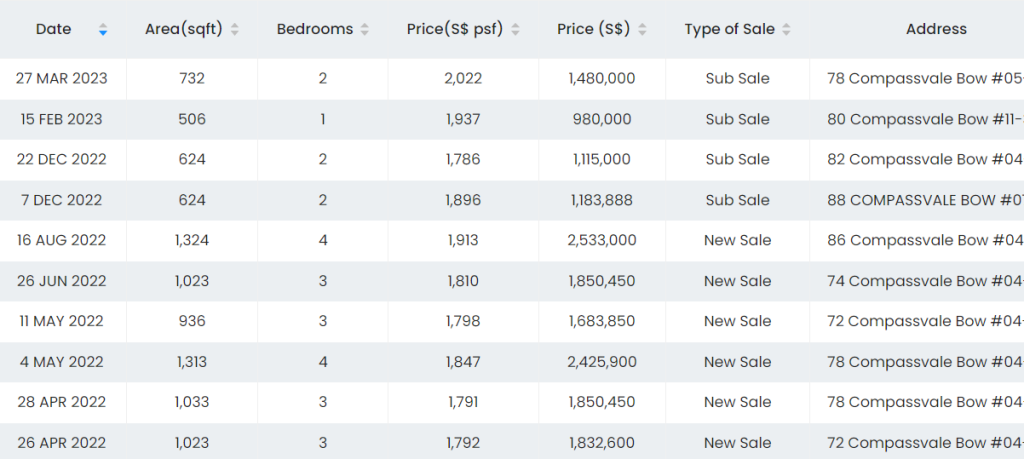Sort by Area(sqft) using its sort arrows
The image size is (1024, 459).
(x=234, y=30)
